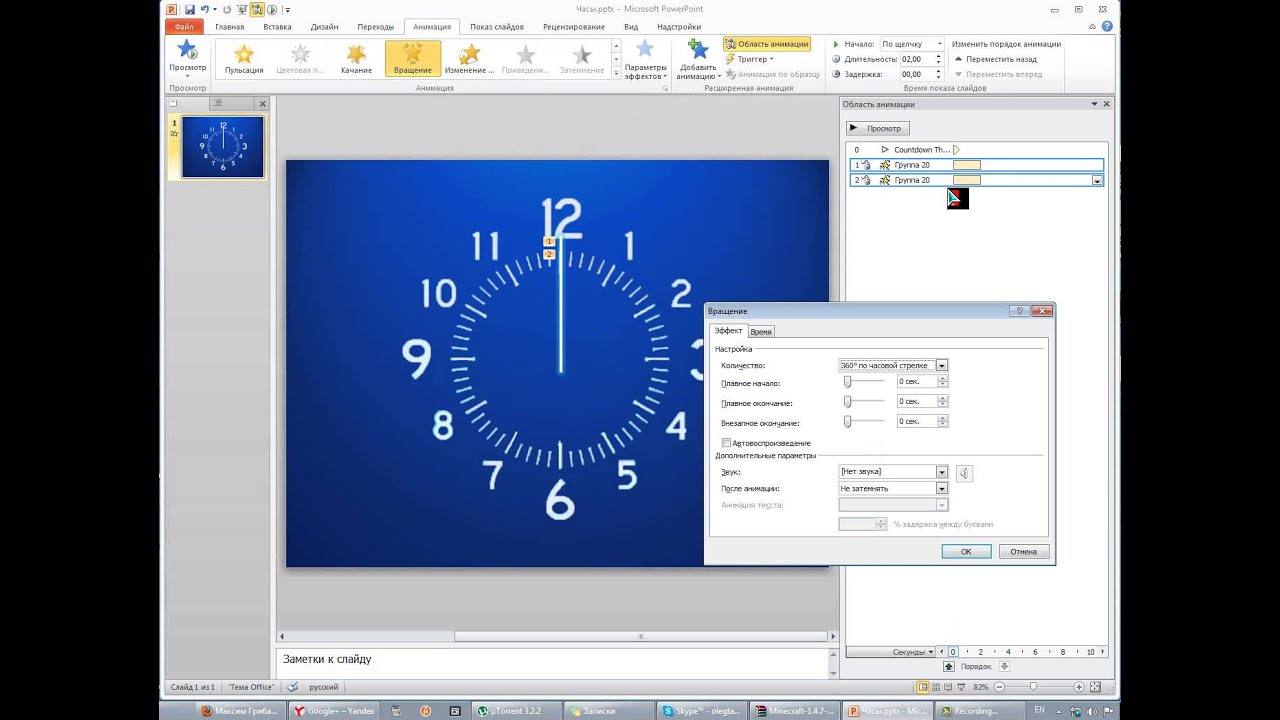
Task: Switch to Slide sorter view icon
Action: (936, 687)
